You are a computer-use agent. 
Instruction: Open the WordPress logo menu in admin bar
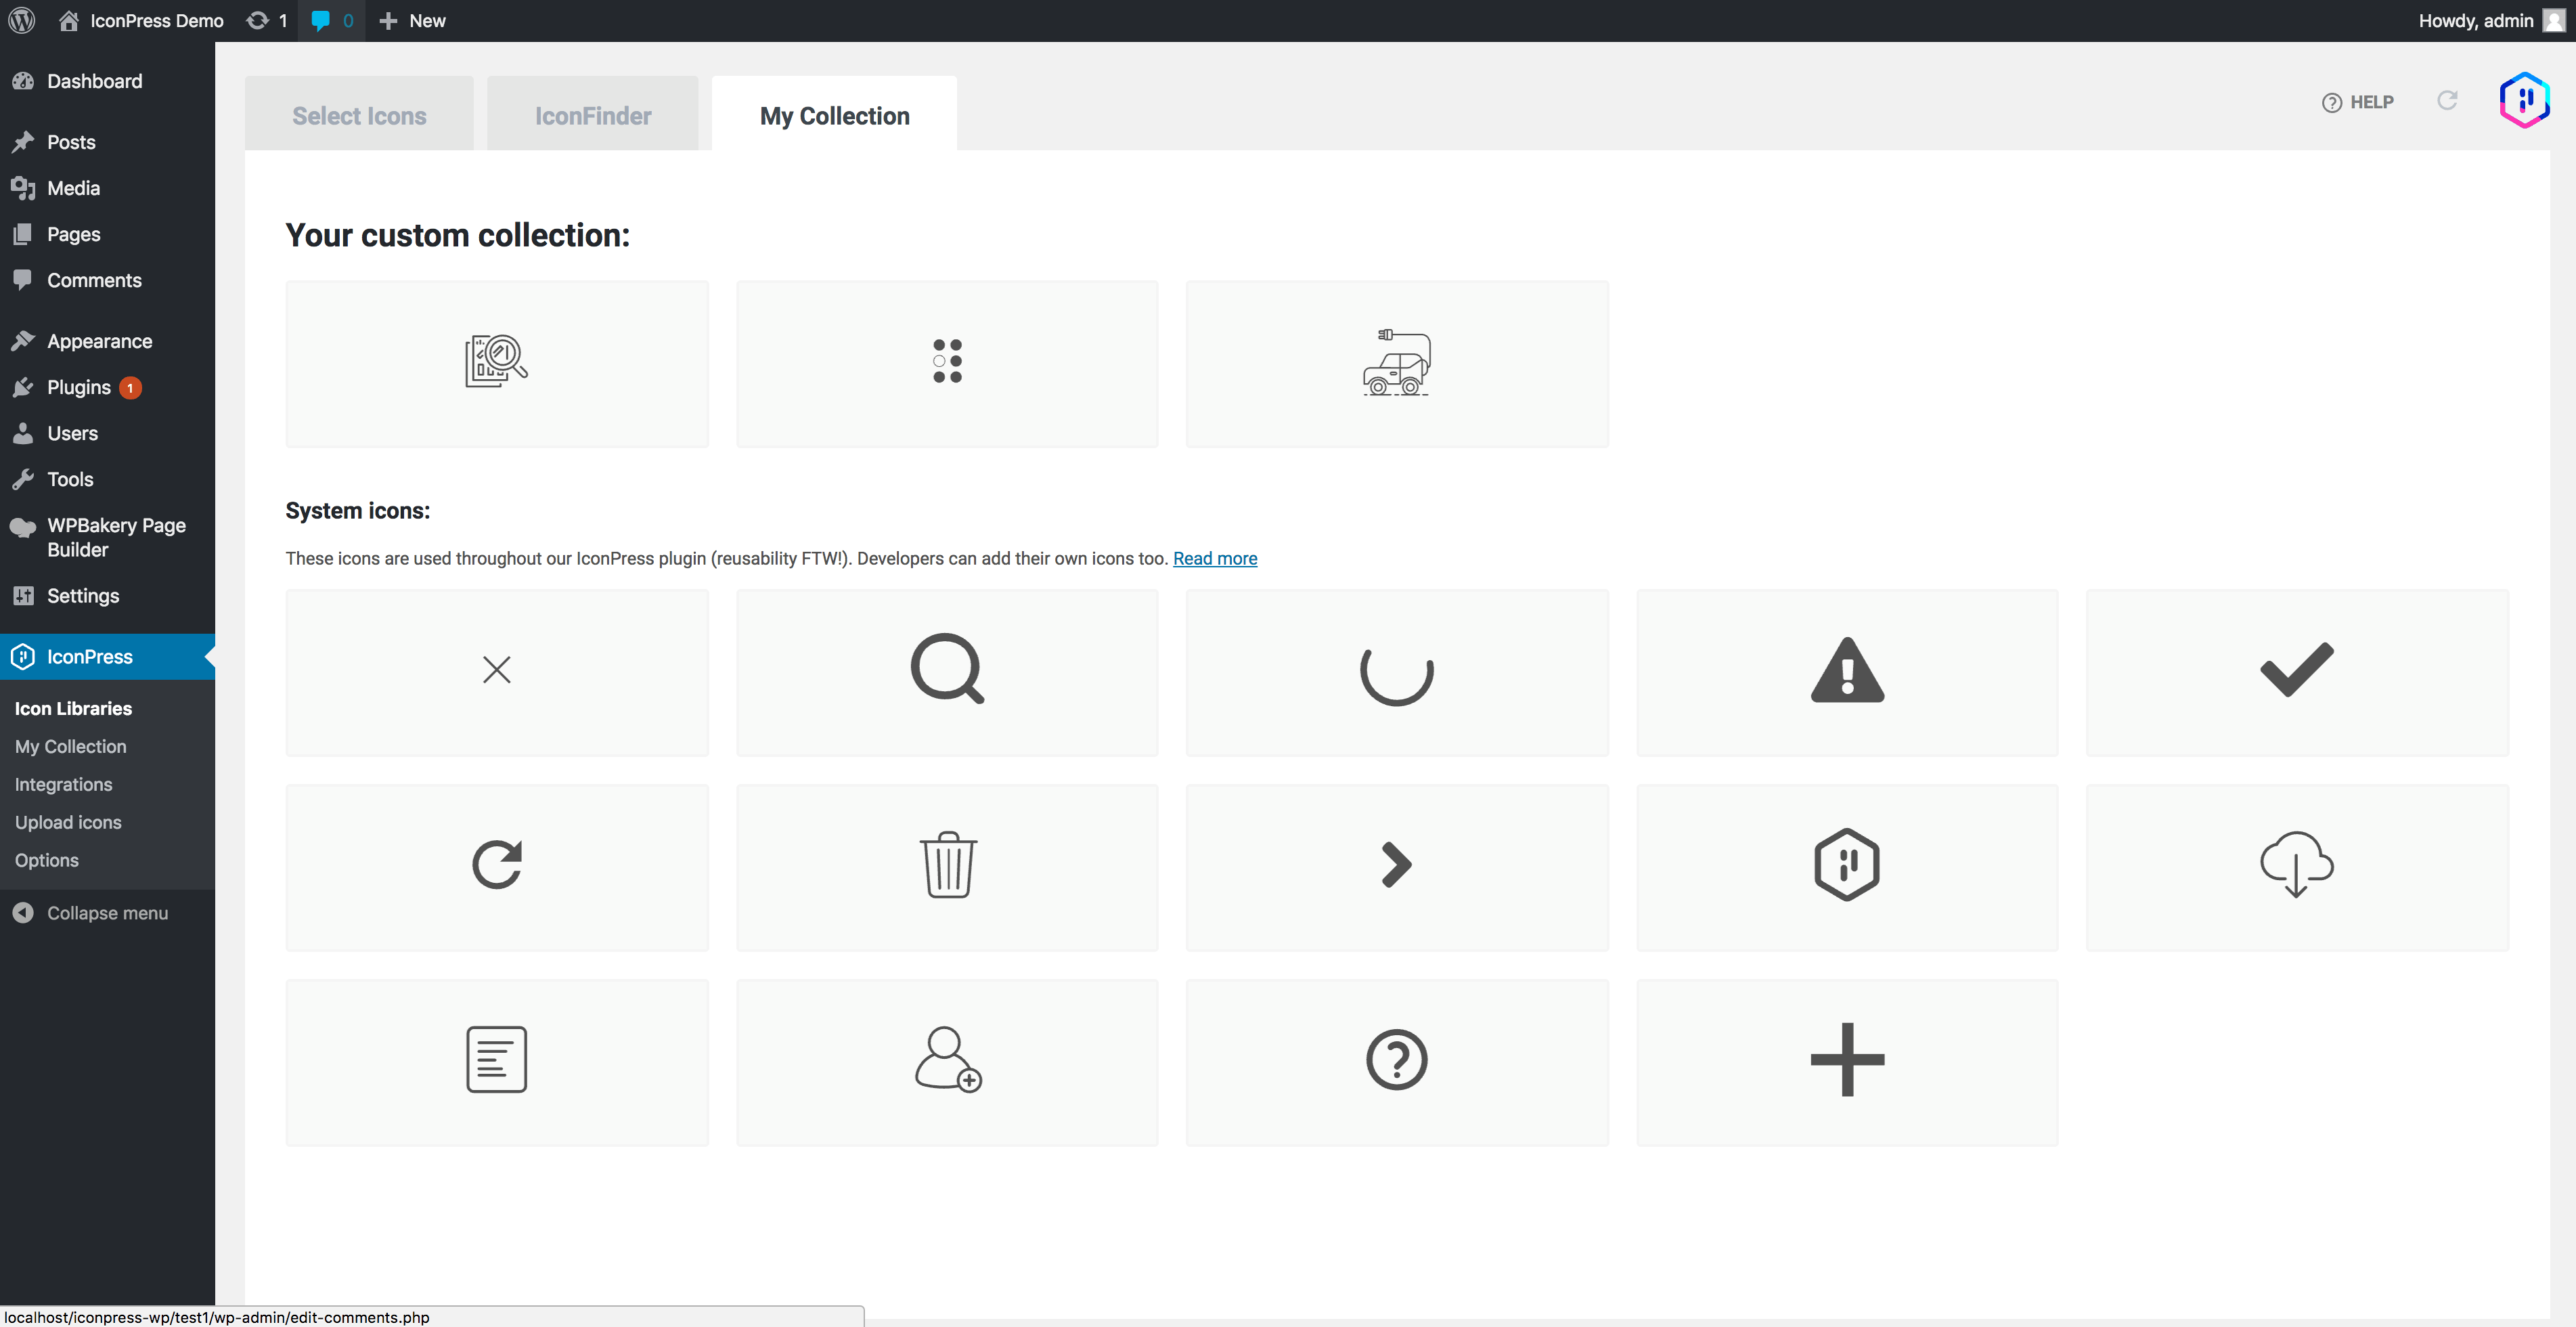(x=21, y=20)
